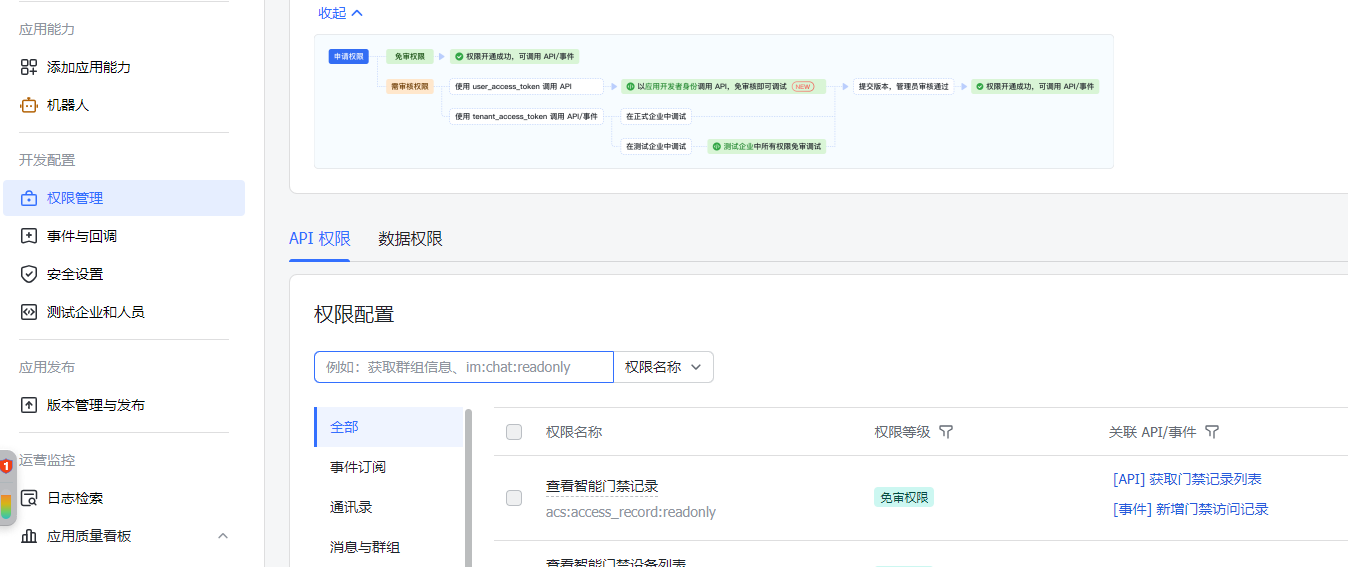Image resolution: width=1348 pixels, height=567 pixels.
Task: Collapse the 应用质量看板 sidebar section
Action: click(223, 536)
